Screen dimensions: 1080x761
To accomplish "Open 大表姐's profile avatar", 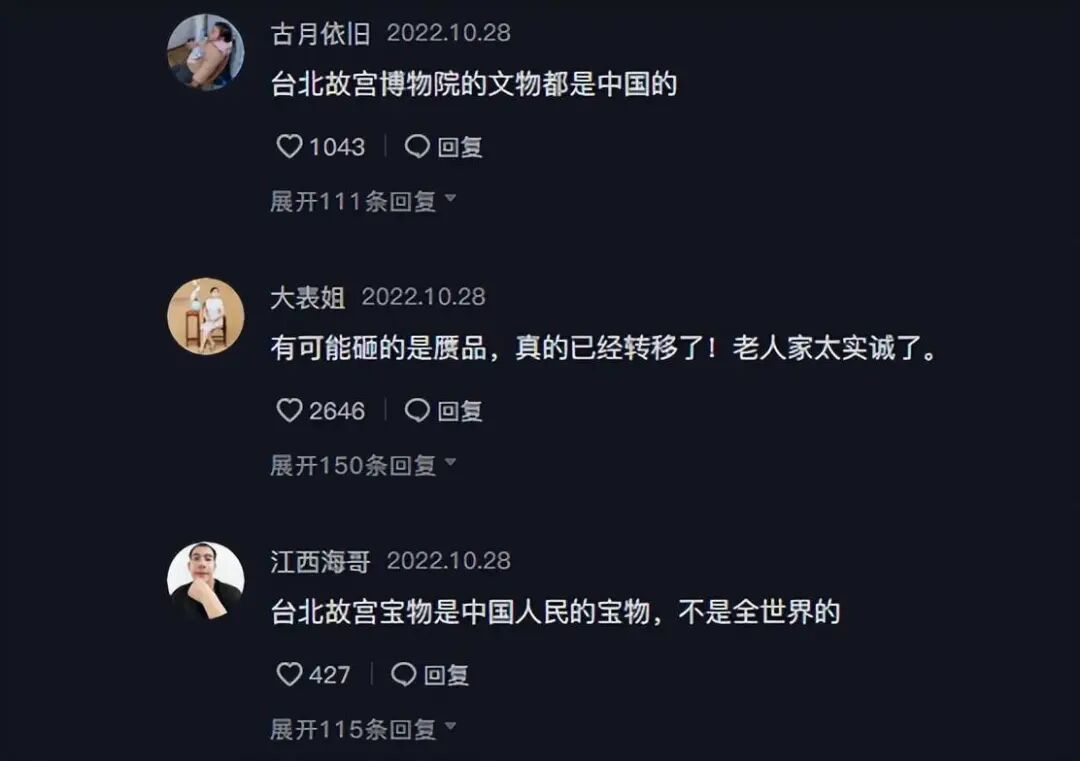I will (x=205, y=316).
